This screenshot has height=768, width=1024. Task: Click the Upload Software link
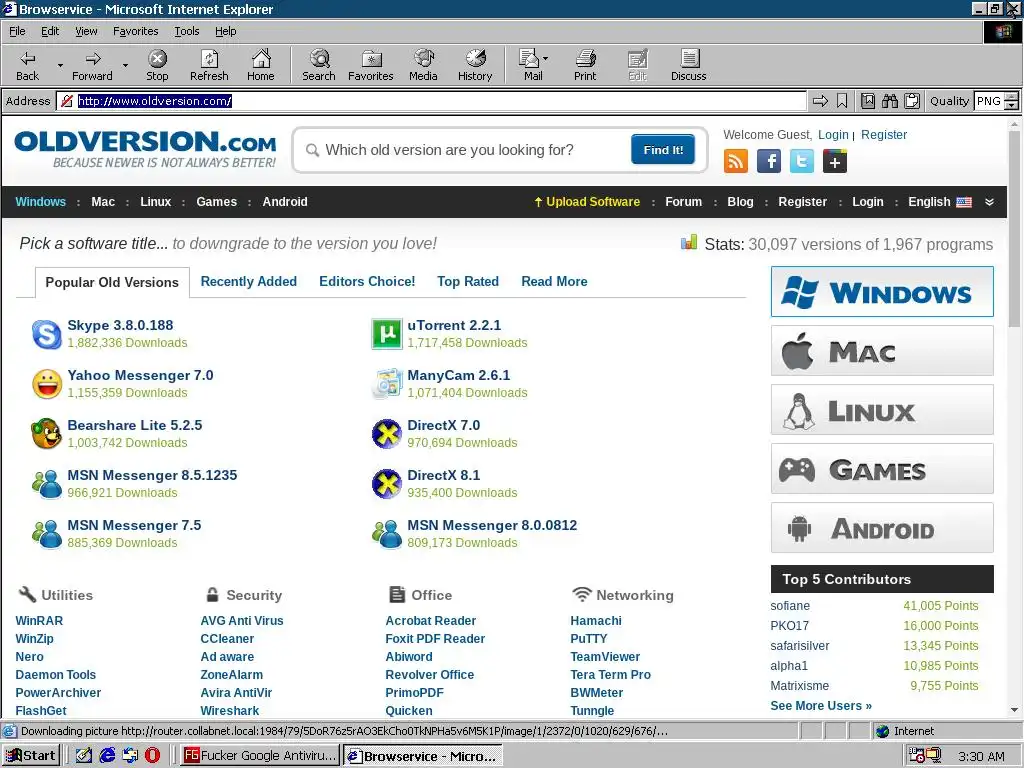tap(587, 202)
